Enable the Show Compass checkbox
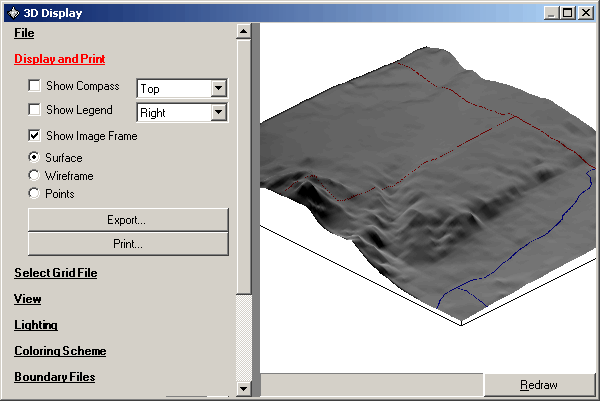The height and width of the screenshot is (401, 600). 34,85
